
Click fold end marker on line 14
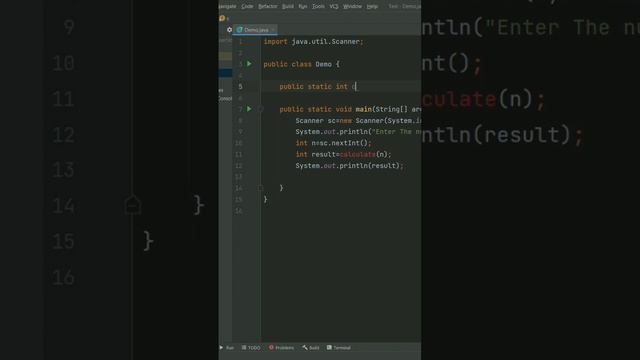point(260,188)
